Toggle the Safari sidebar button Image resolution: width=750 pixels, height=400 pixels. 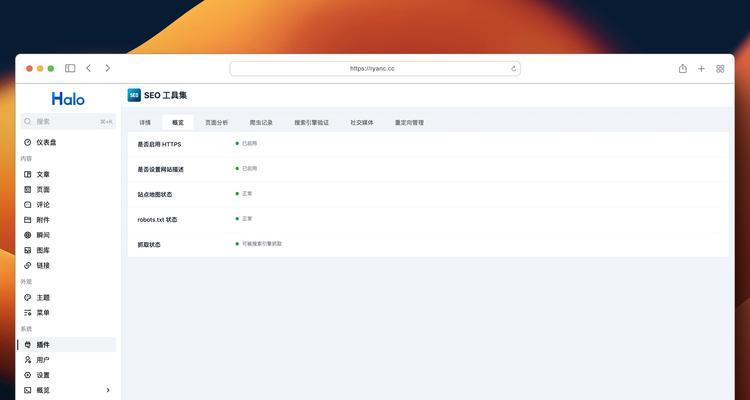point(70,68)
